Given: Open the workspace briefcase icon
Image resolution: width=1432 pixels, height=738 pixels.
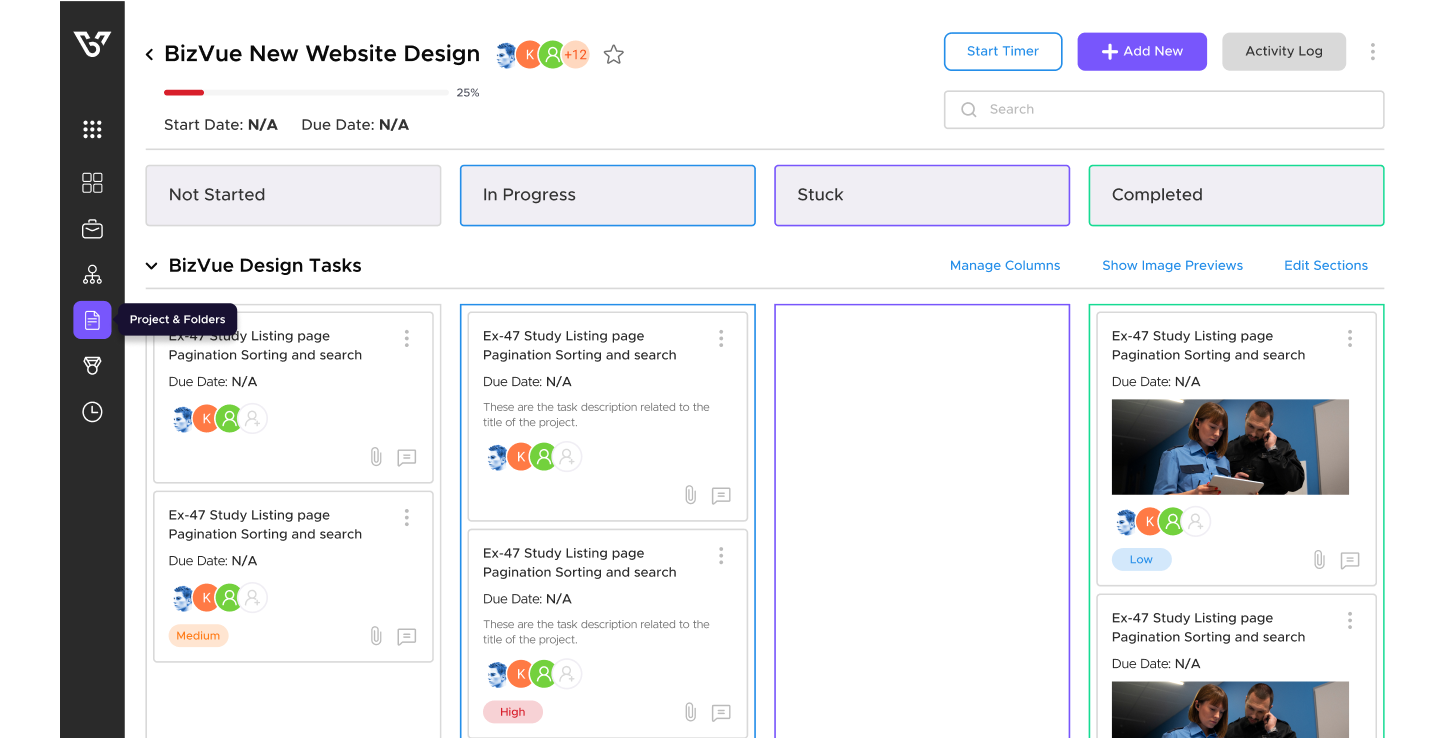Looking at the screenshot, I should point(92,229).
